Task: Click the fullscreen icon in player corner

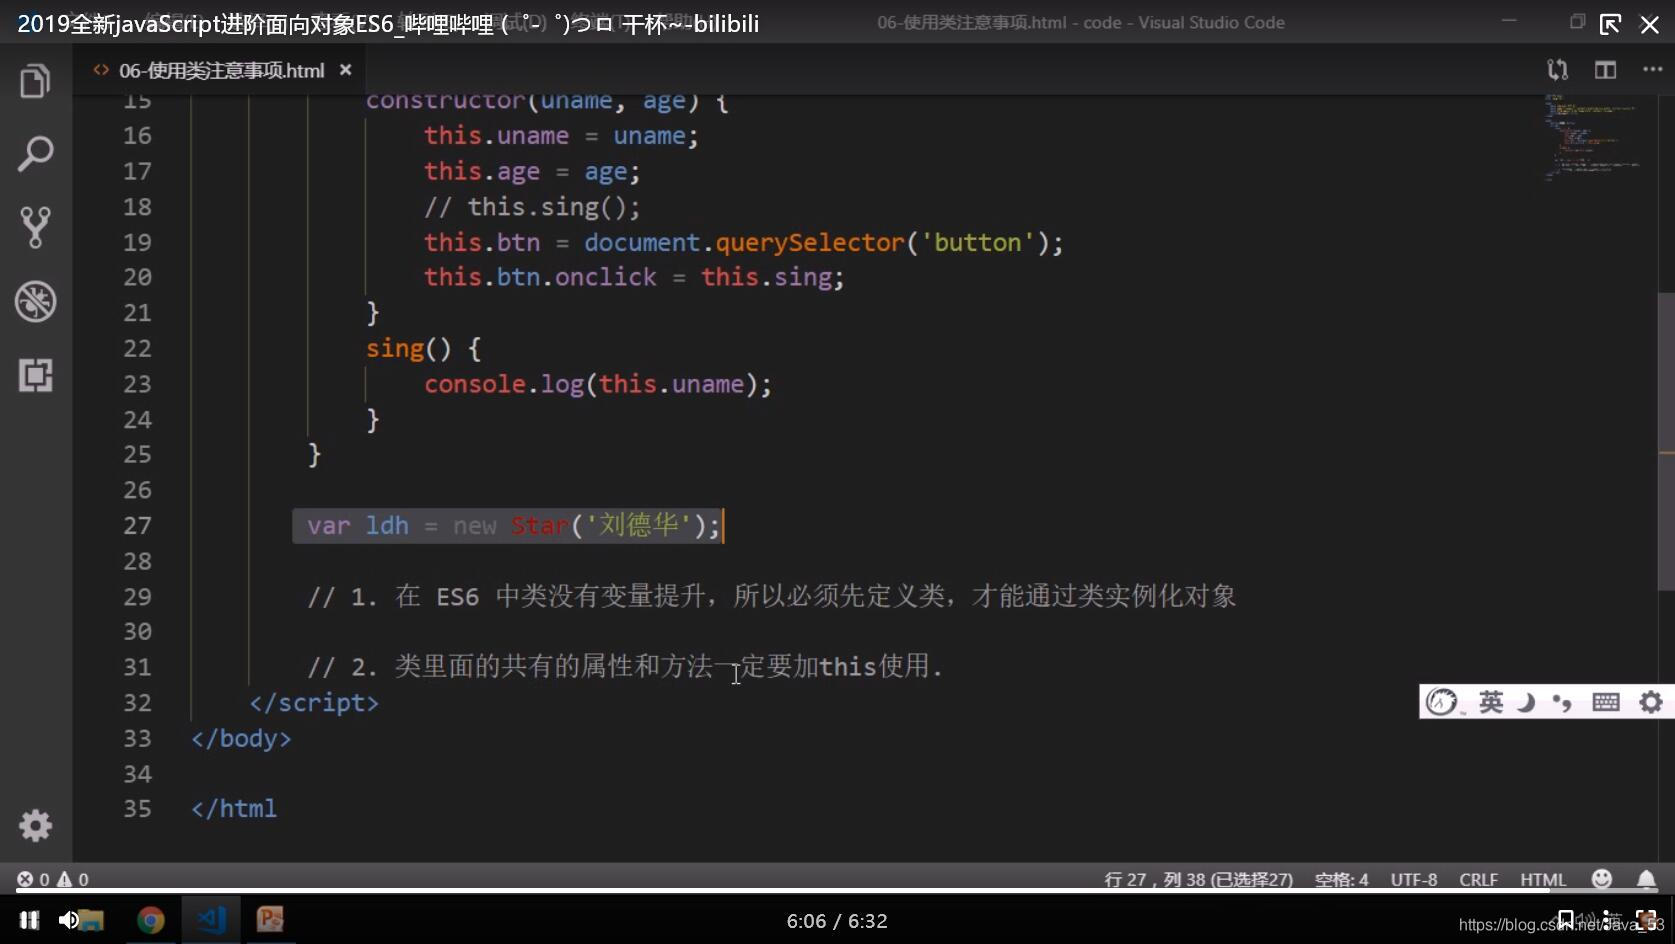Action: click(x=1646, y=920)
